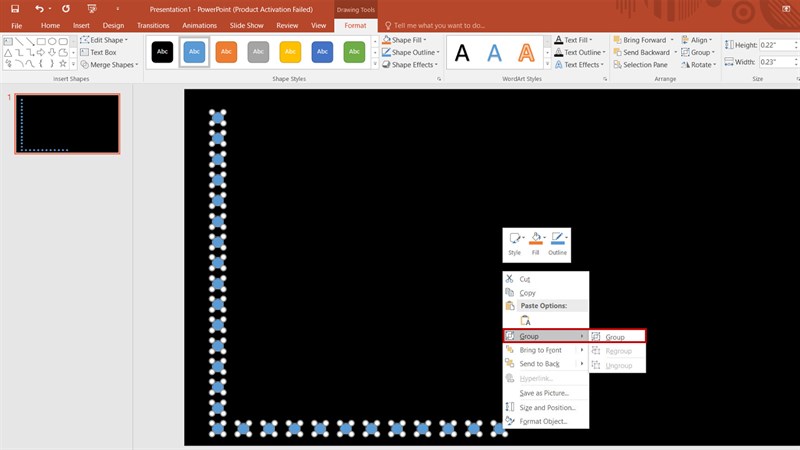The height and width of the screenshot is (450, 800).
Task: Apply the yellow Abc shape style
Action: point(290,52)
